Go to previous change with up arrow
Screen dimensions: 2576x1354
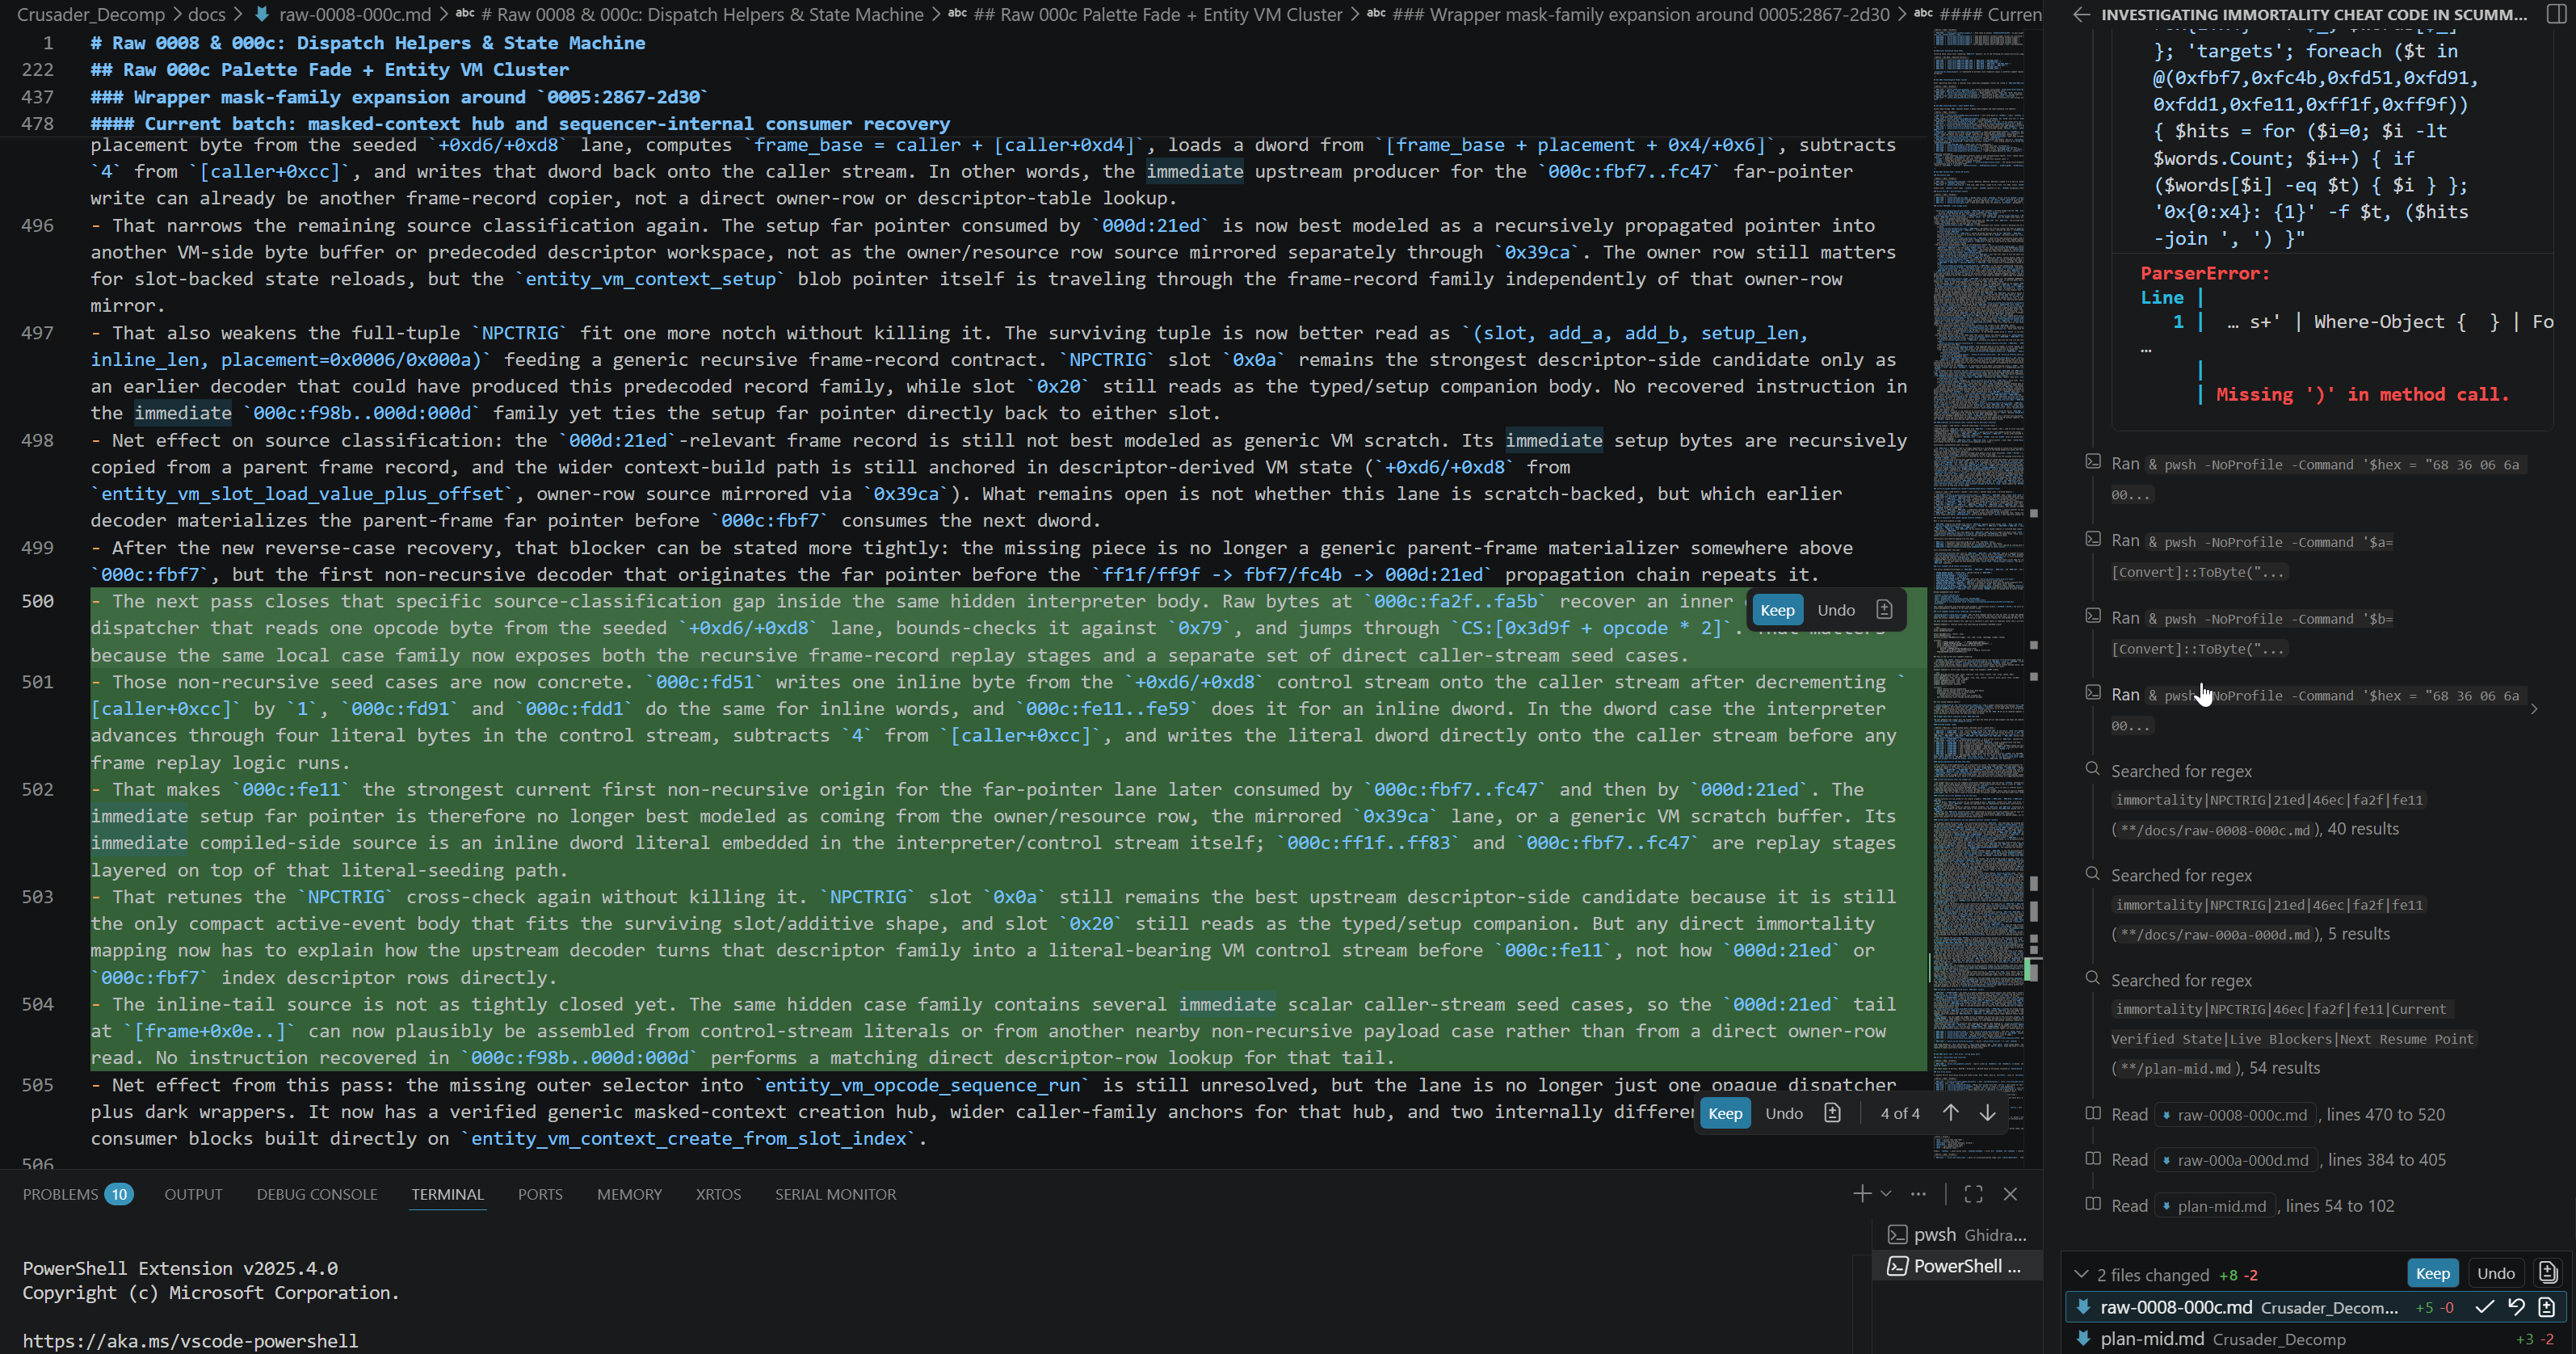click(1950, 1113)
